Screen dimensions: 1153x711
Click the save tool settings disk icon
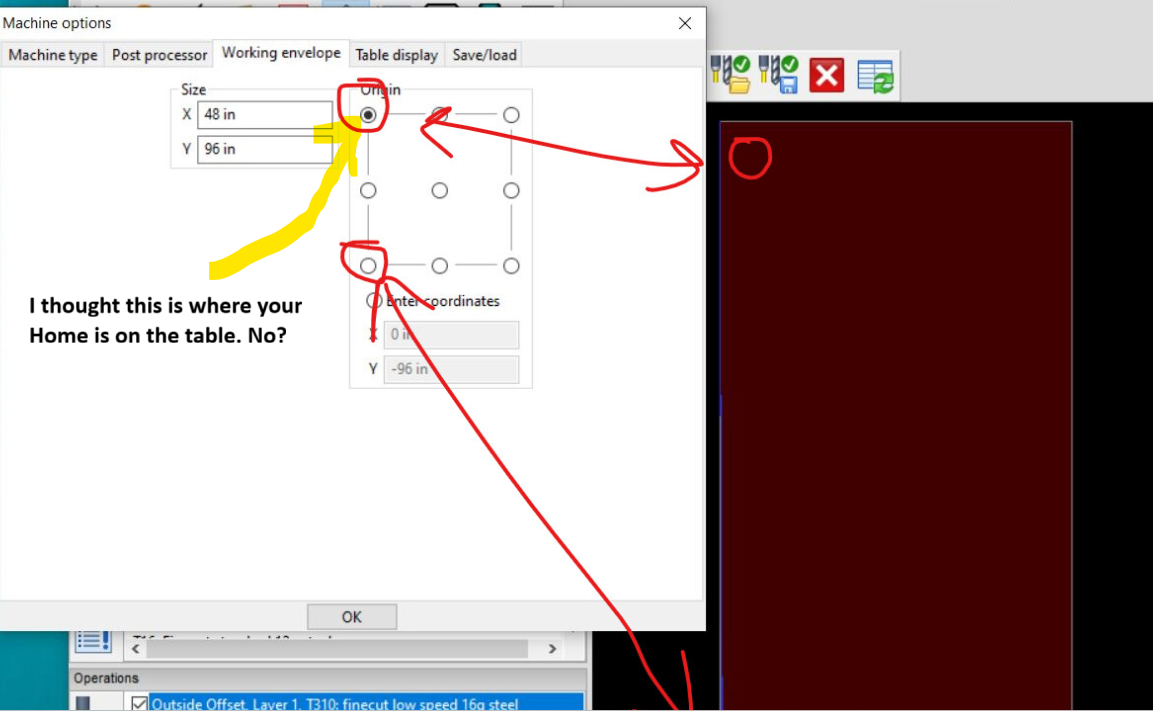pos(778,75)
